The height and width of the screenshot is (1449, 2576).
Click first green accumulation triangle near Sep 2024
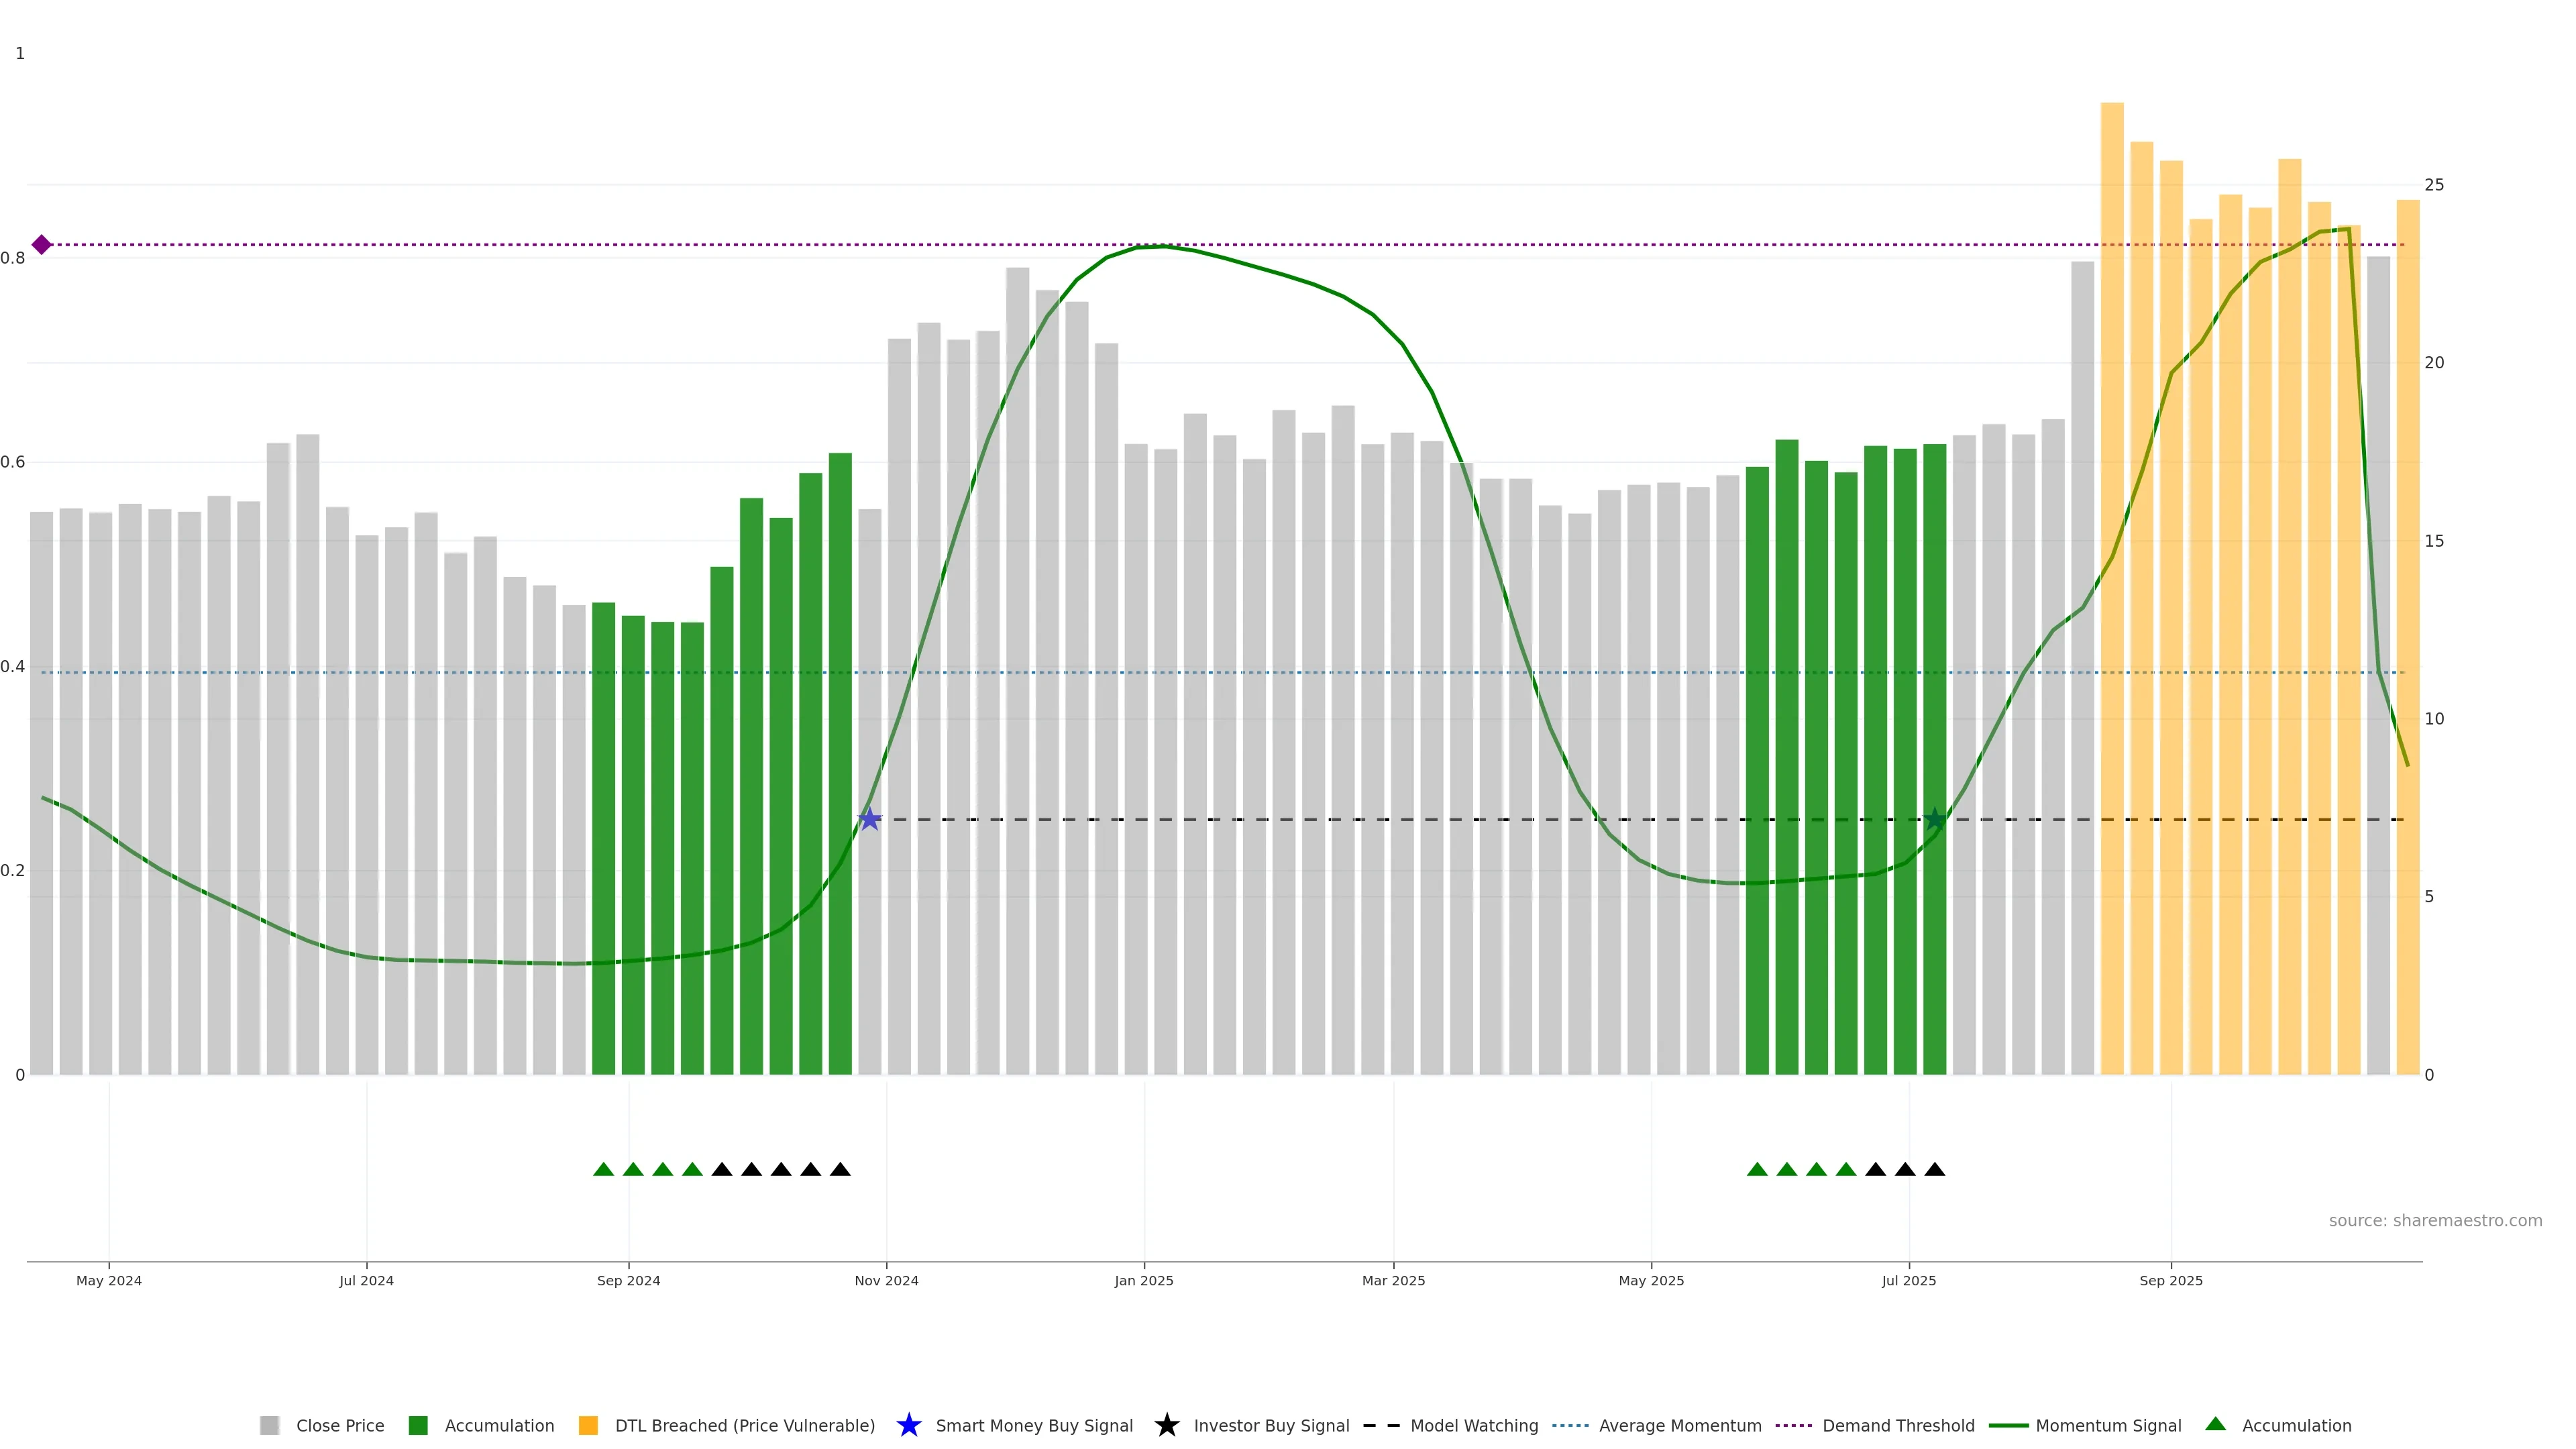(x=603, y=1170)
